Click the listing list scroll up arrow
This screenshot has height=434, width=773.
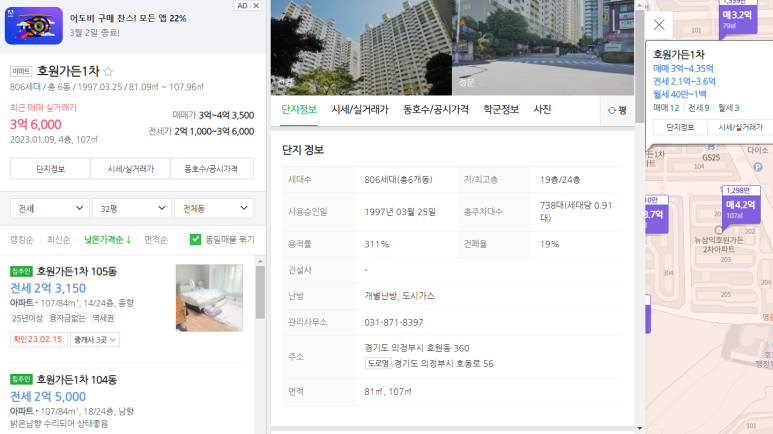point(260,261)
